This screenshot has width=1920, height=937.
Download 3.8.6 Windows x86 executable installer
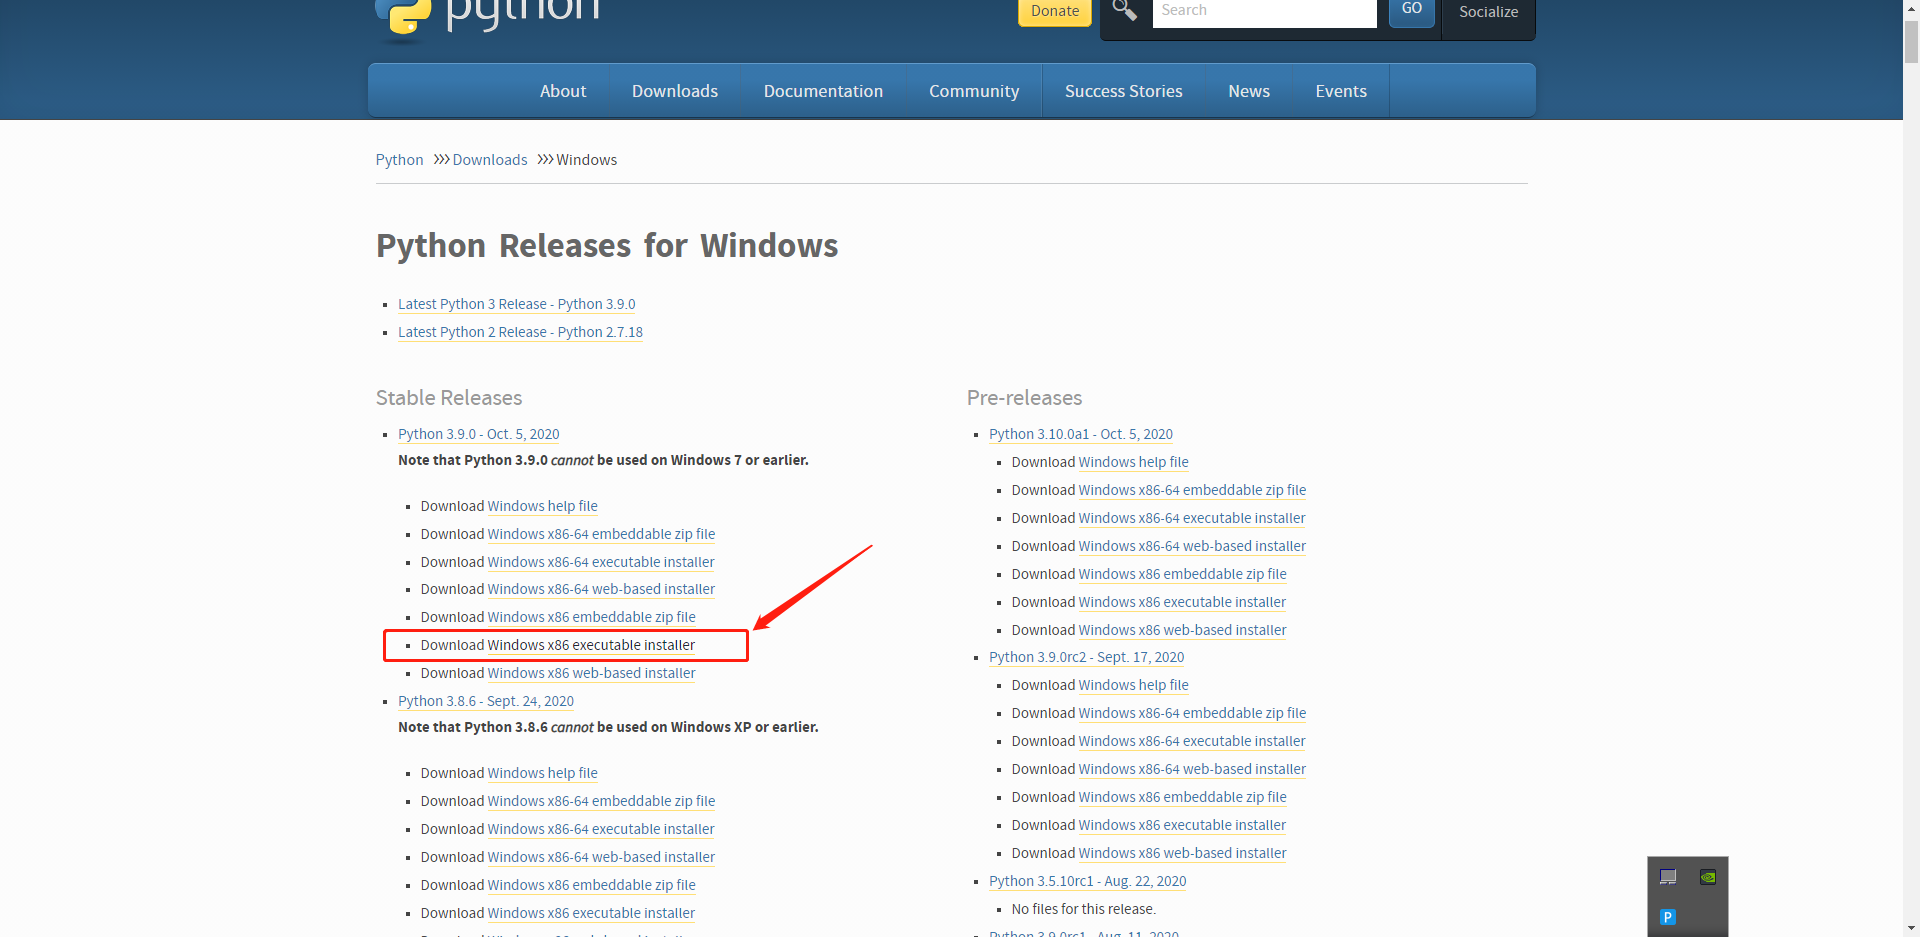point(591,913)
